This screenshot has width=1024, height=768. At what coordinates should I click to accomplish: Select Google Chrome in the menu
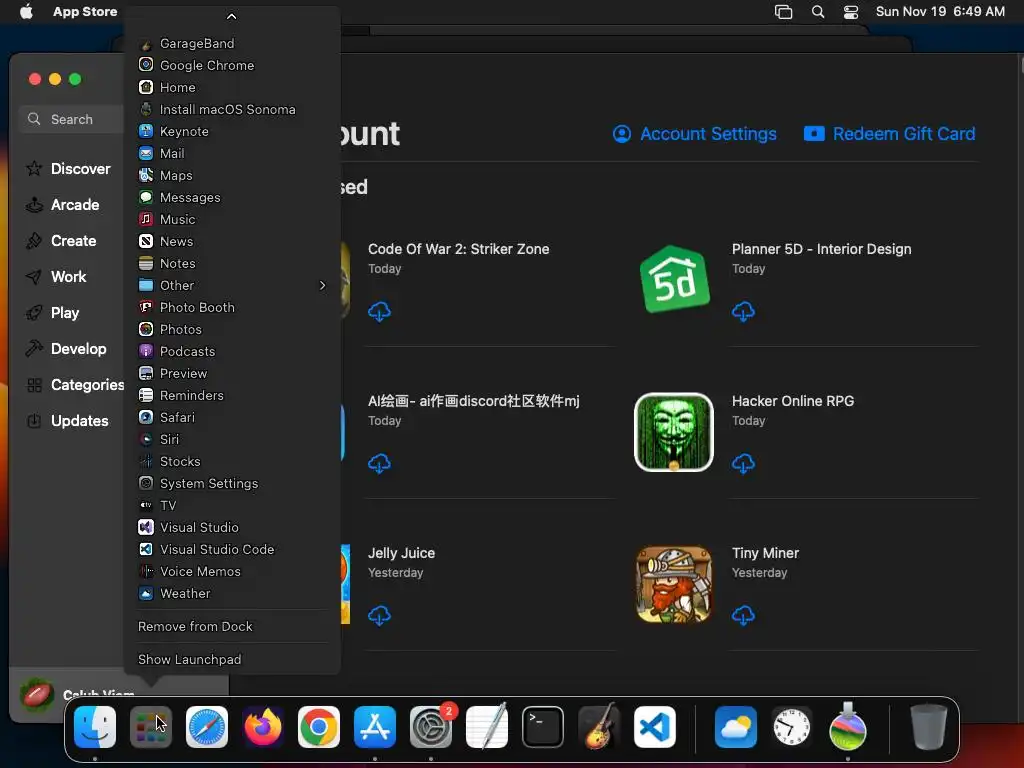point(232,65)
